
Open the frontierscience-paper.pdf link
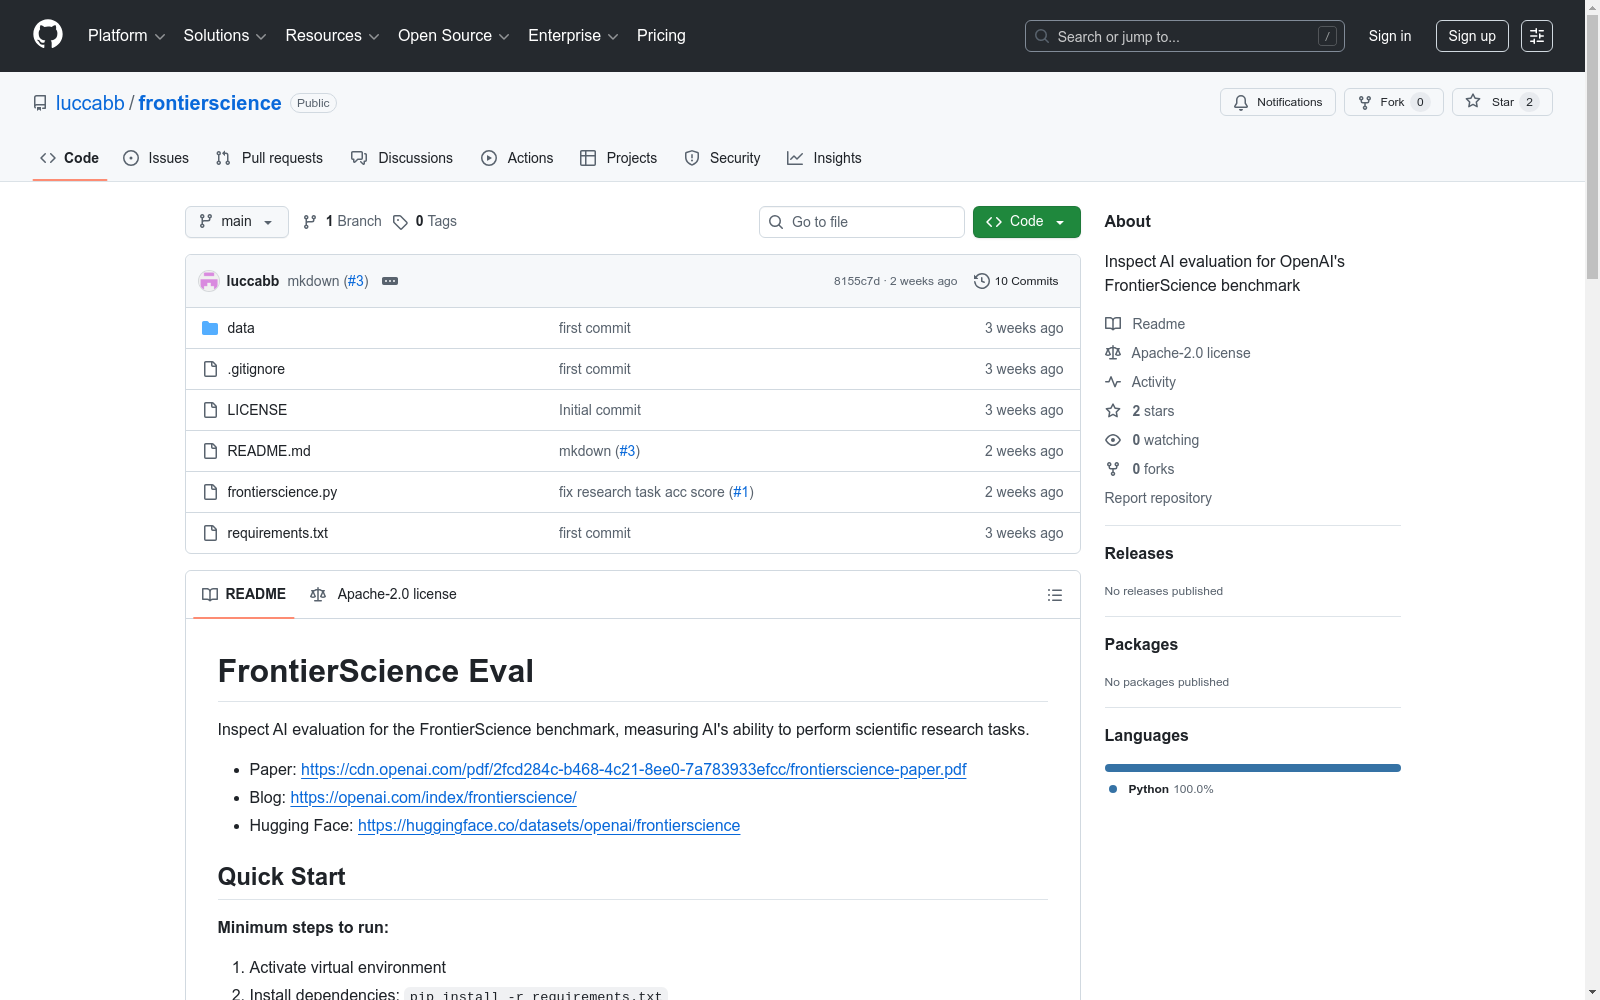[x=634, y=770]
